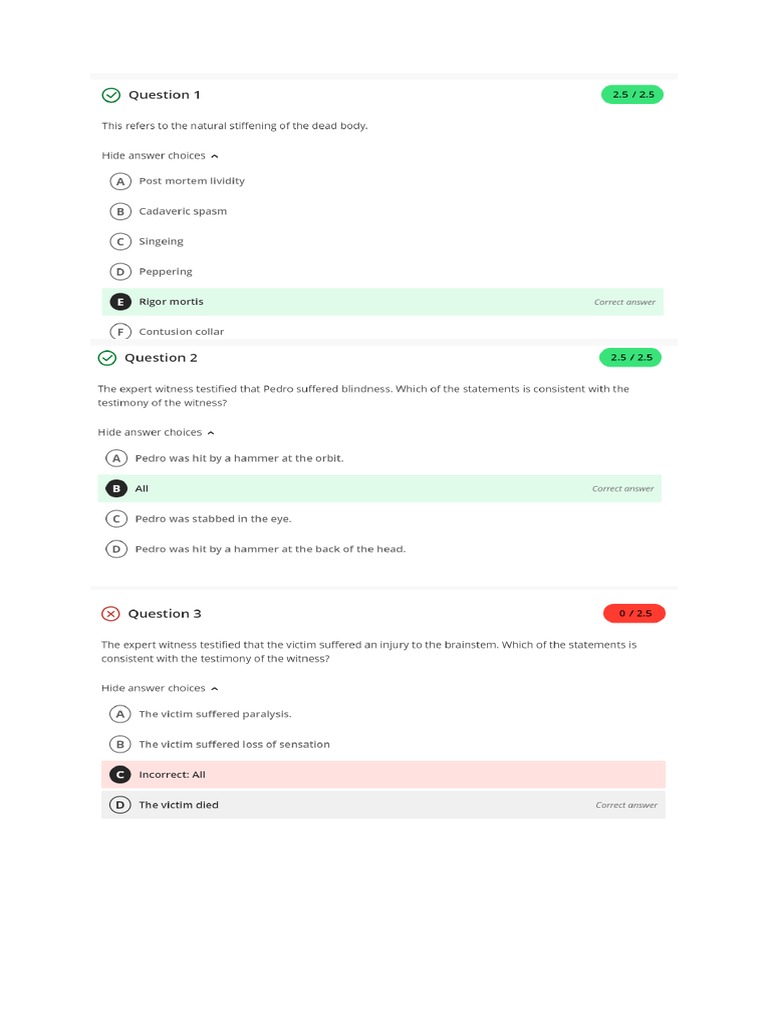The width and height of the screenshot is (768, 1024).
Task: Click the Question 3 red X icon
Action: [110, 614]
